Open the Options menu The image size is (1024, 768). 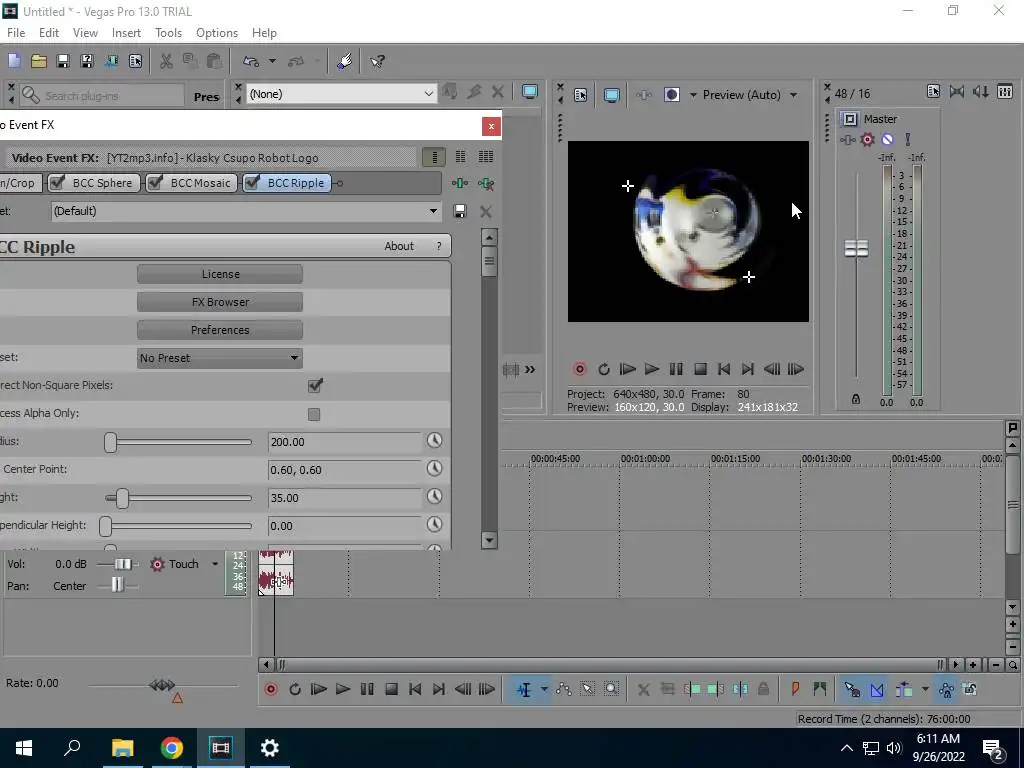click(217, 33)
